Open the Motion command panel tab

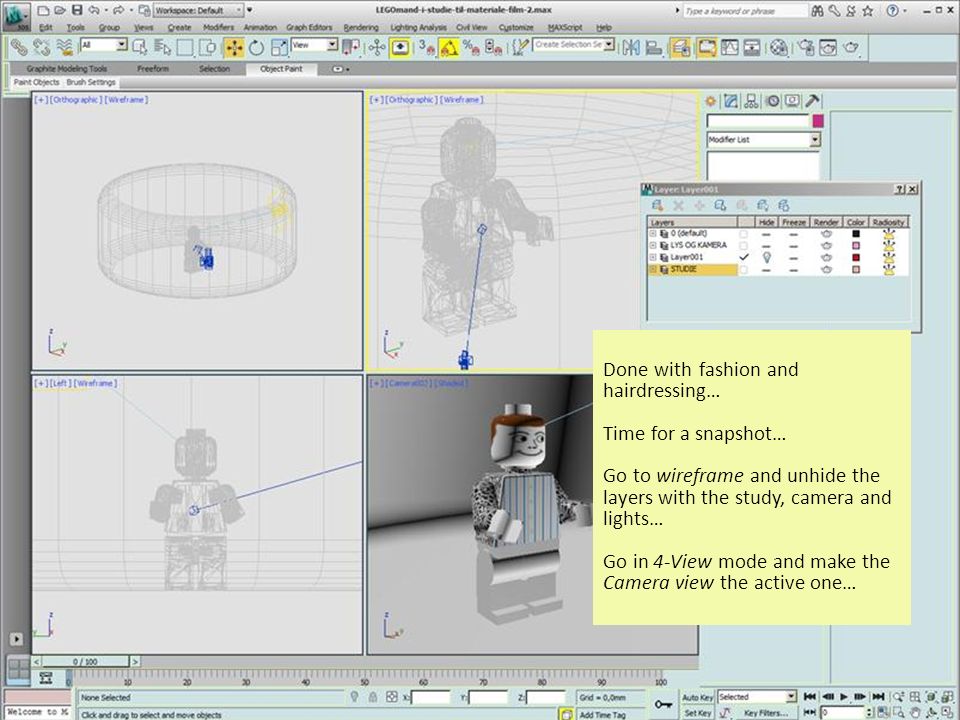(x=772, y=101)
